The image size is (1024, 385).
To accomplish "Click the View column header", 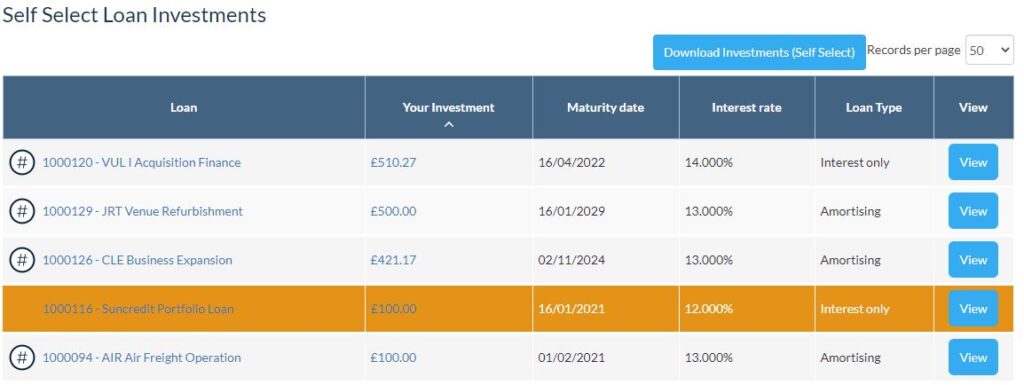I will tap(973, 108).
